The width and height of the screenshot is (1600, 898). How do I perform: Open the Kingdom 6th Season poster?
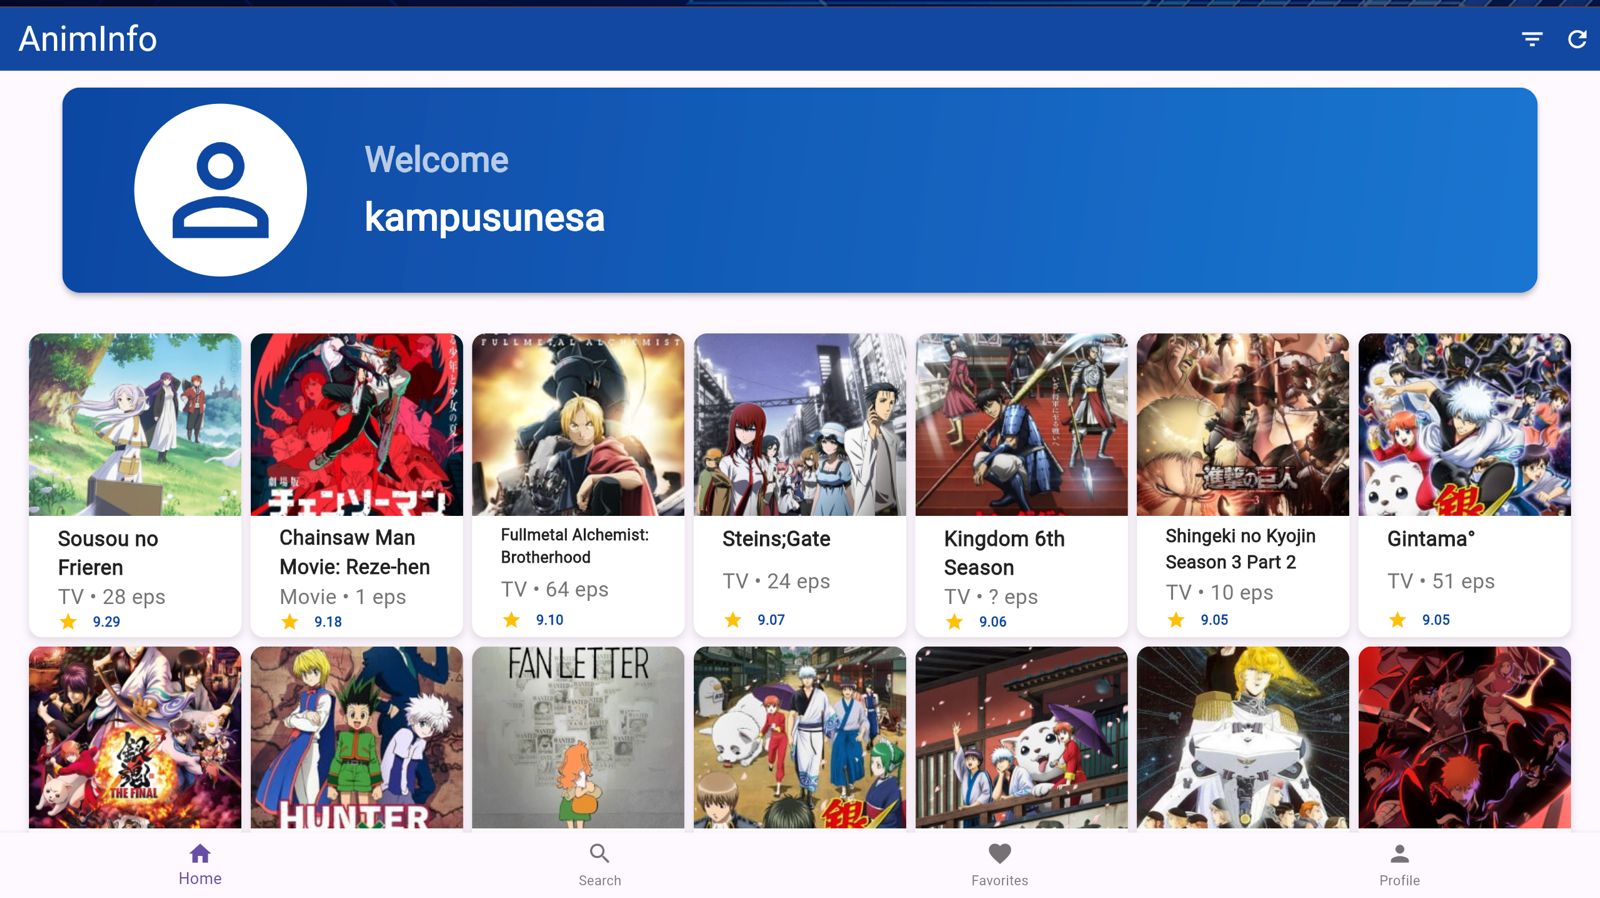[x=1021, y=425]
